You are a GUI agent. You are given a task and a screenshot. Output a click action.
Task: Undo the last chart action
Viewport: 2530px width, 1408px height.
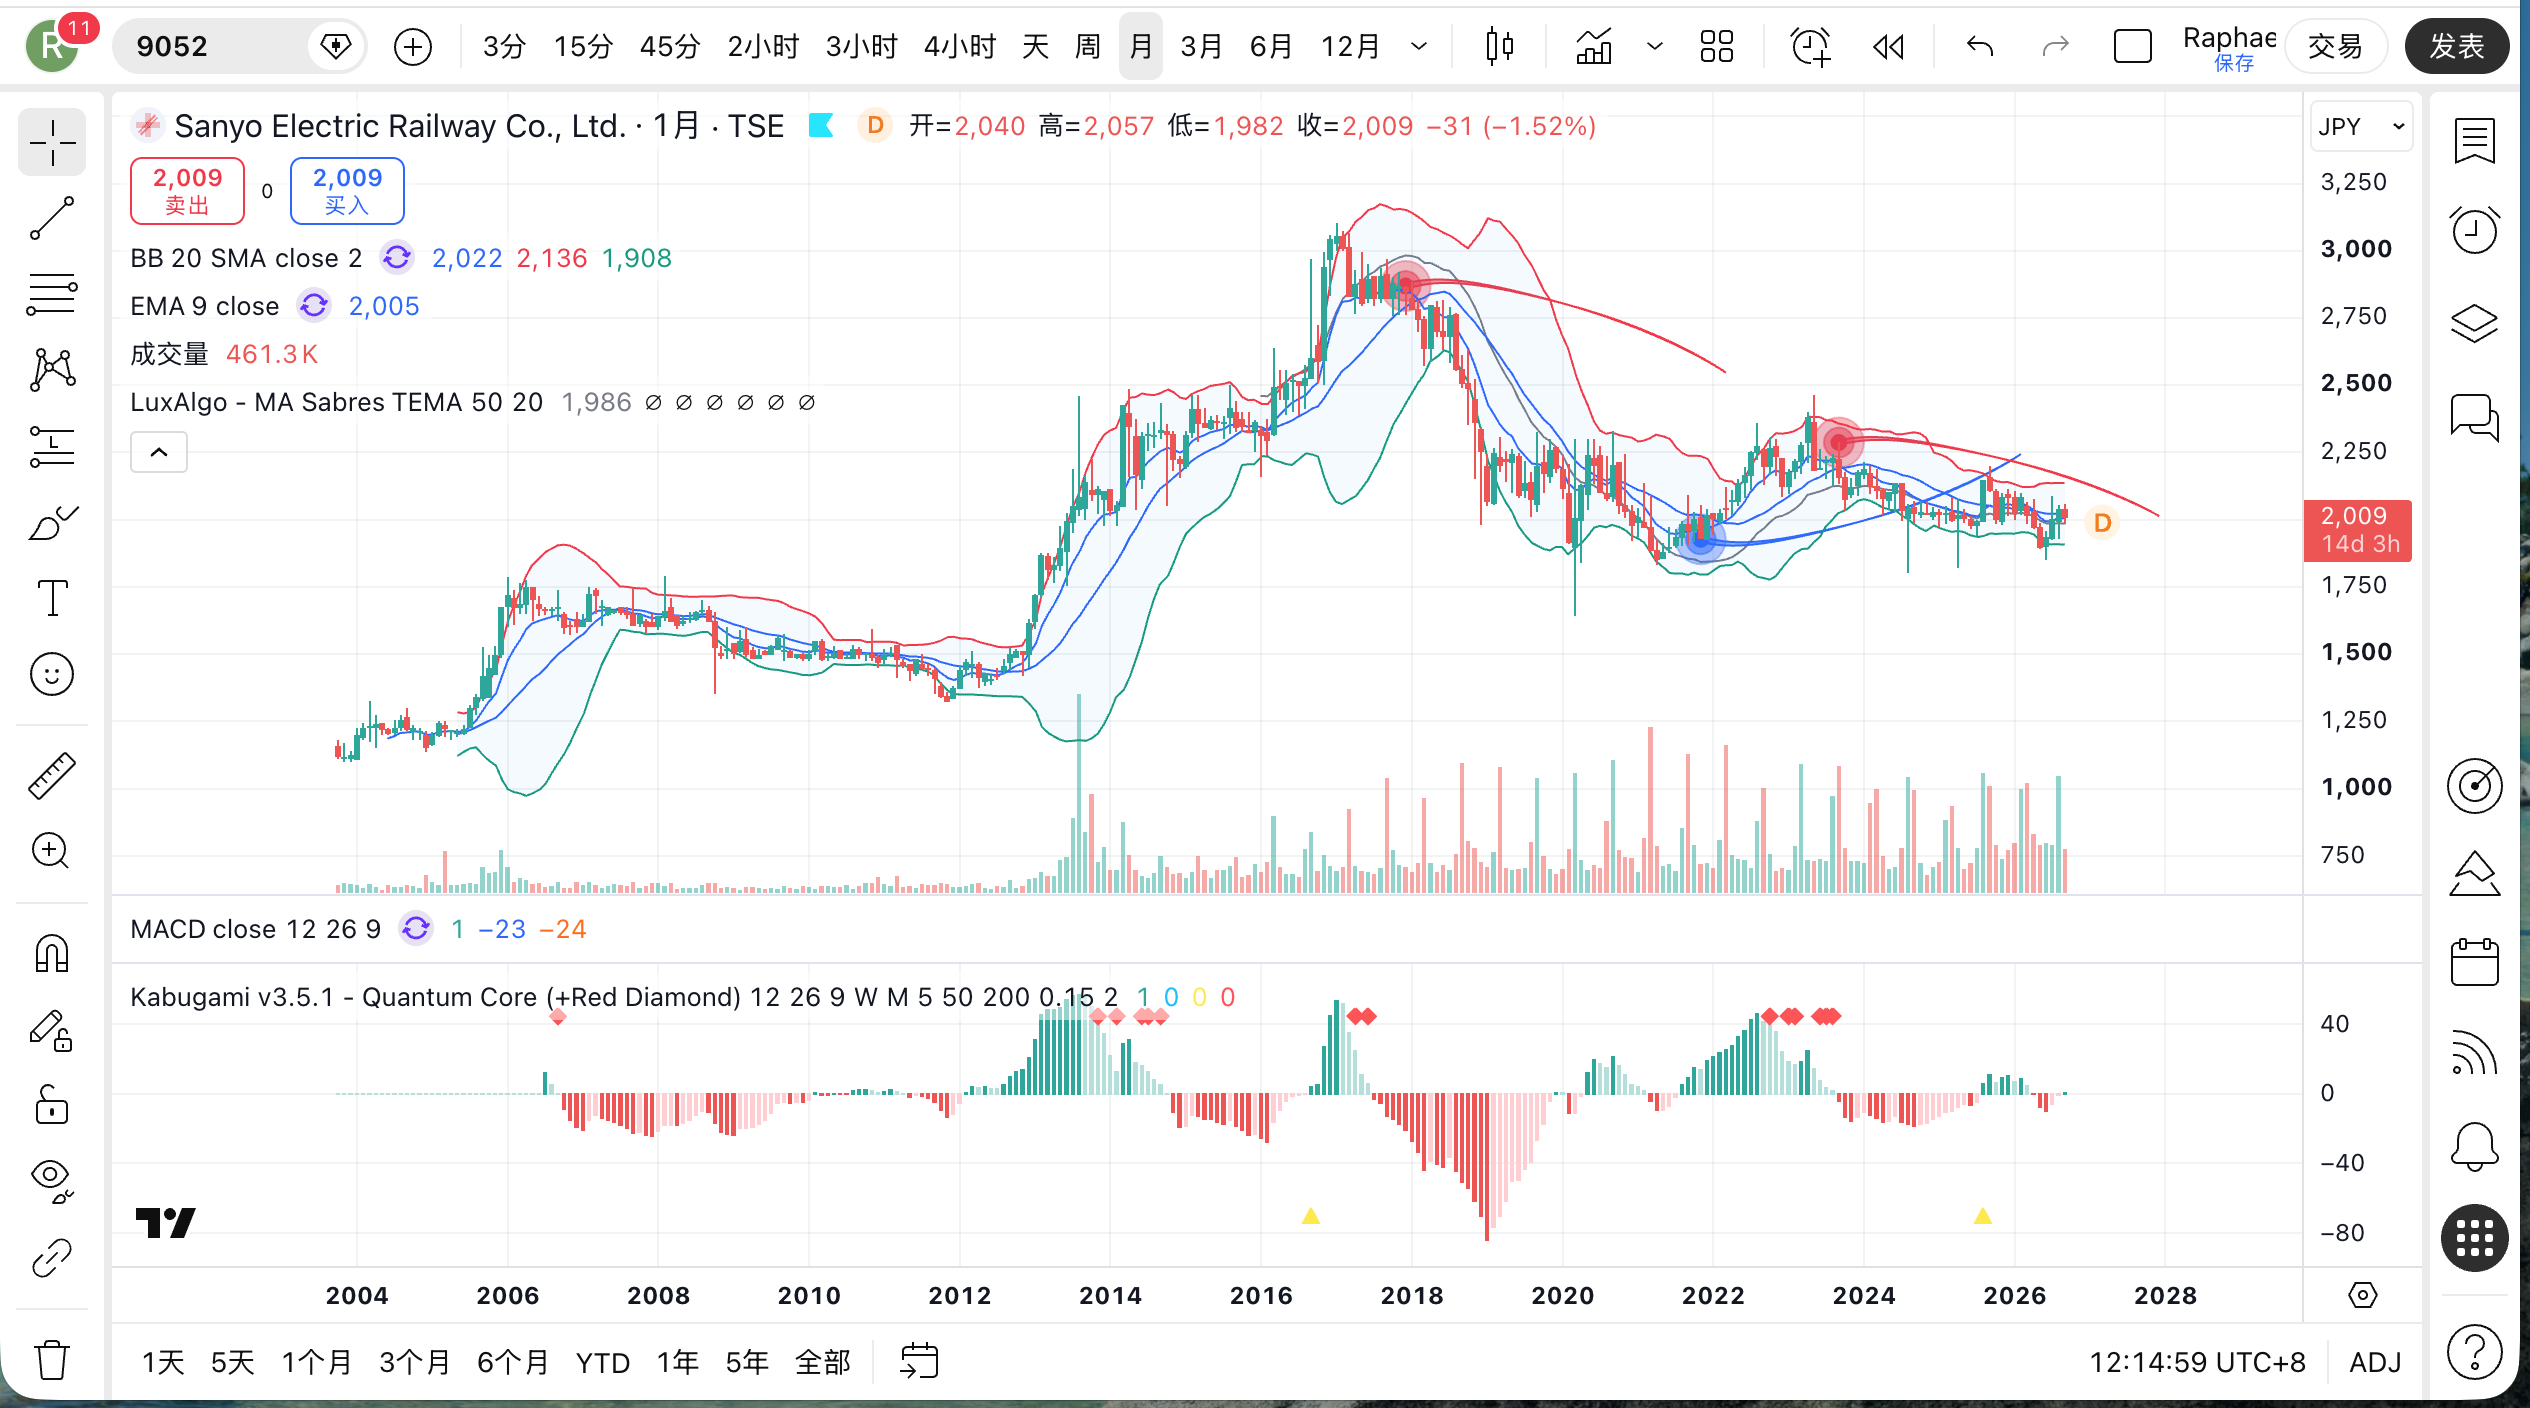[x=1980, y=46]
